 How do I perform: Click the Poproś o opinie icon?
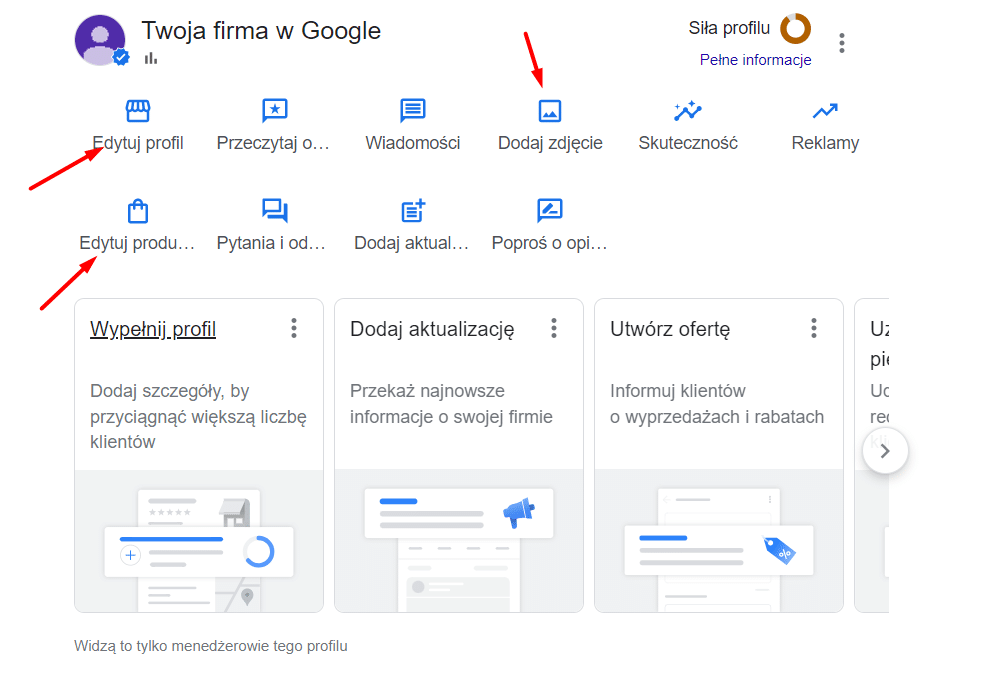[550, 211]
